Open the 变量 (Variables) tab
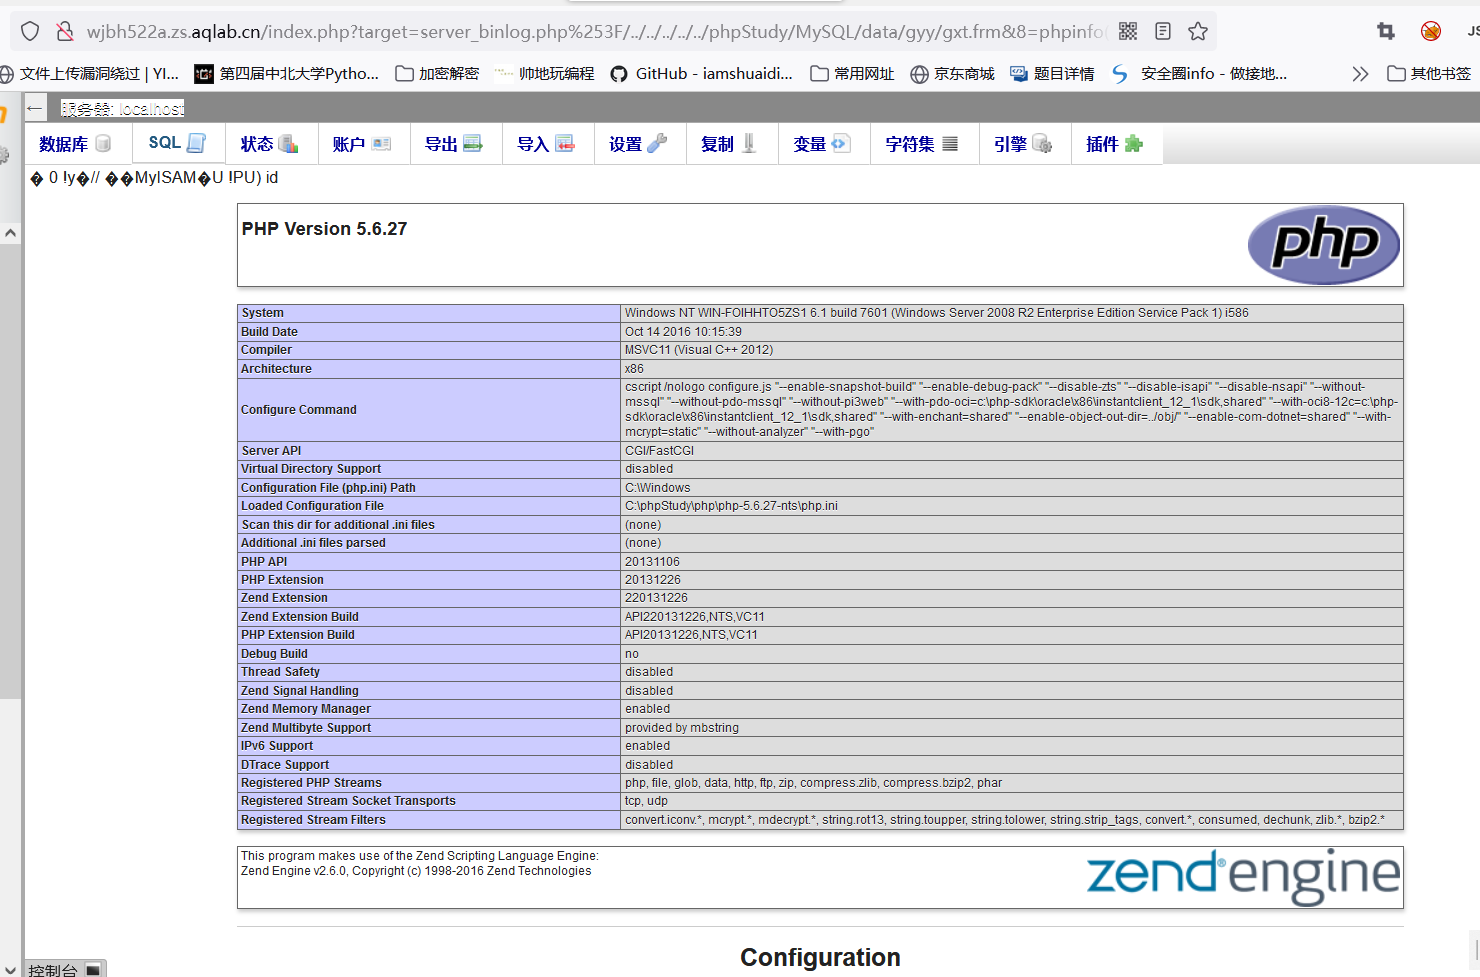The width and height of the screenshot is (1480, 977). pos(823,144)
